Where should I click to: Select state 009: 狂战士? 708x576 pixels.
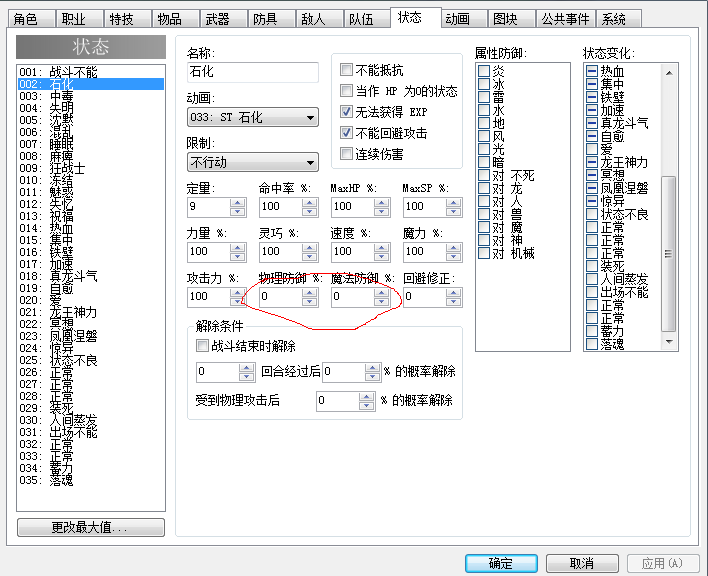[91, 168]
